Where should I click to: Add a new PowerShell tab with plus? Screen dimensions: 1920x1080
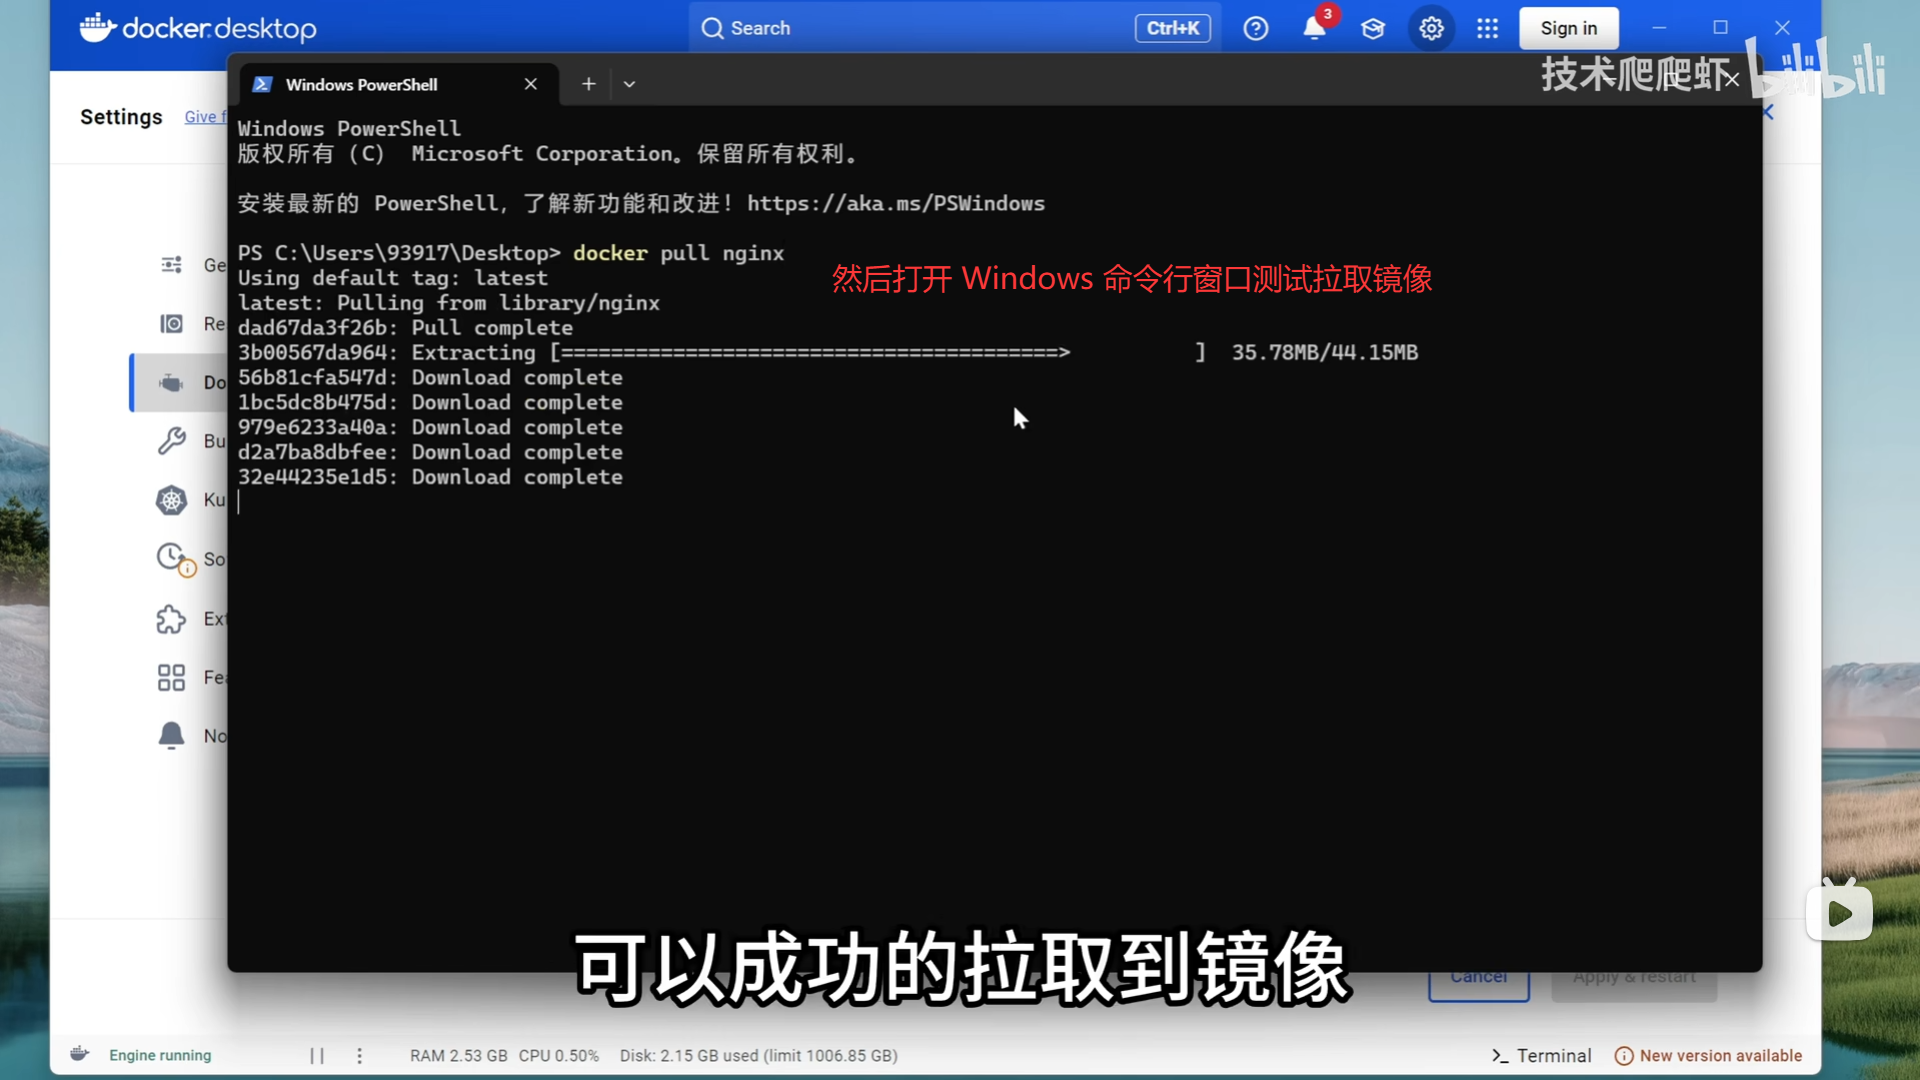[588, 84]
